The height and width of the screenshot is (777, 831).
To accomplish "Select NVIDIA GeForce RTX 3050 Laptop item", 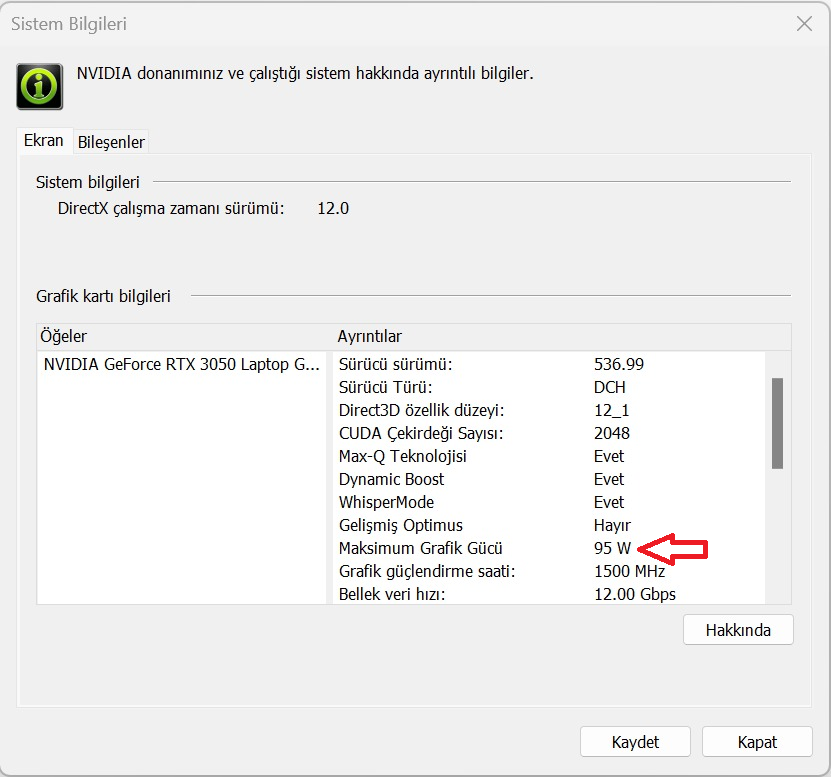I will coord(181,365).
